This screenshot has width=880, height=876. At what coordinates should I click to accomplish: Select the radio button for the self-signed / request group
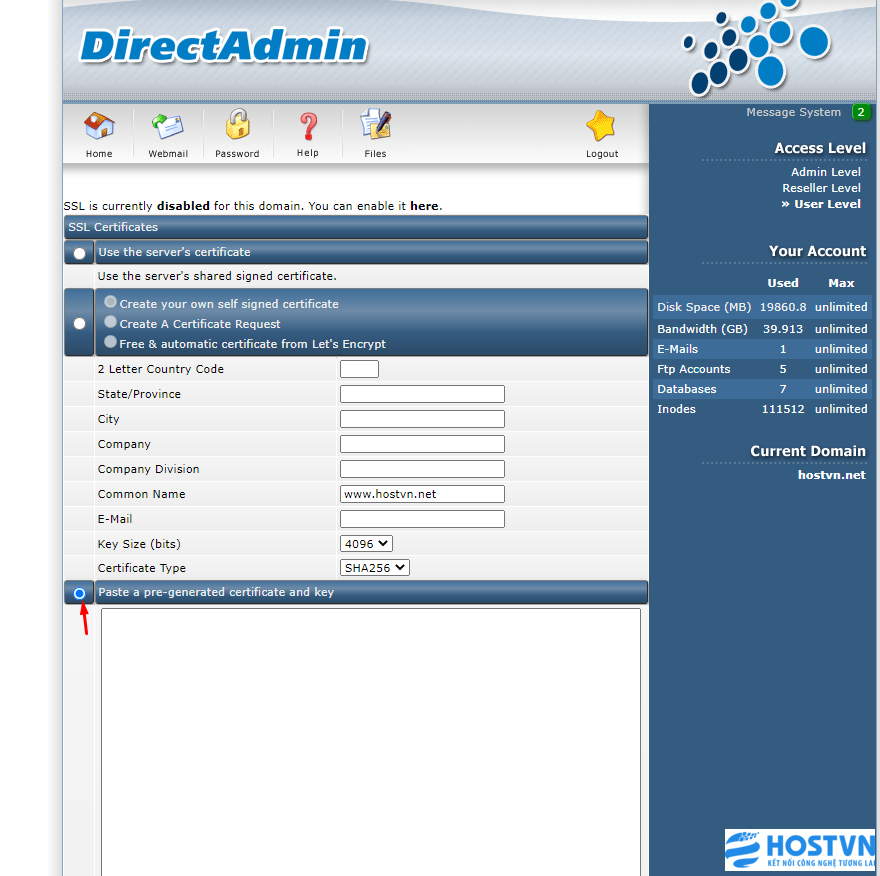(80, 324)
